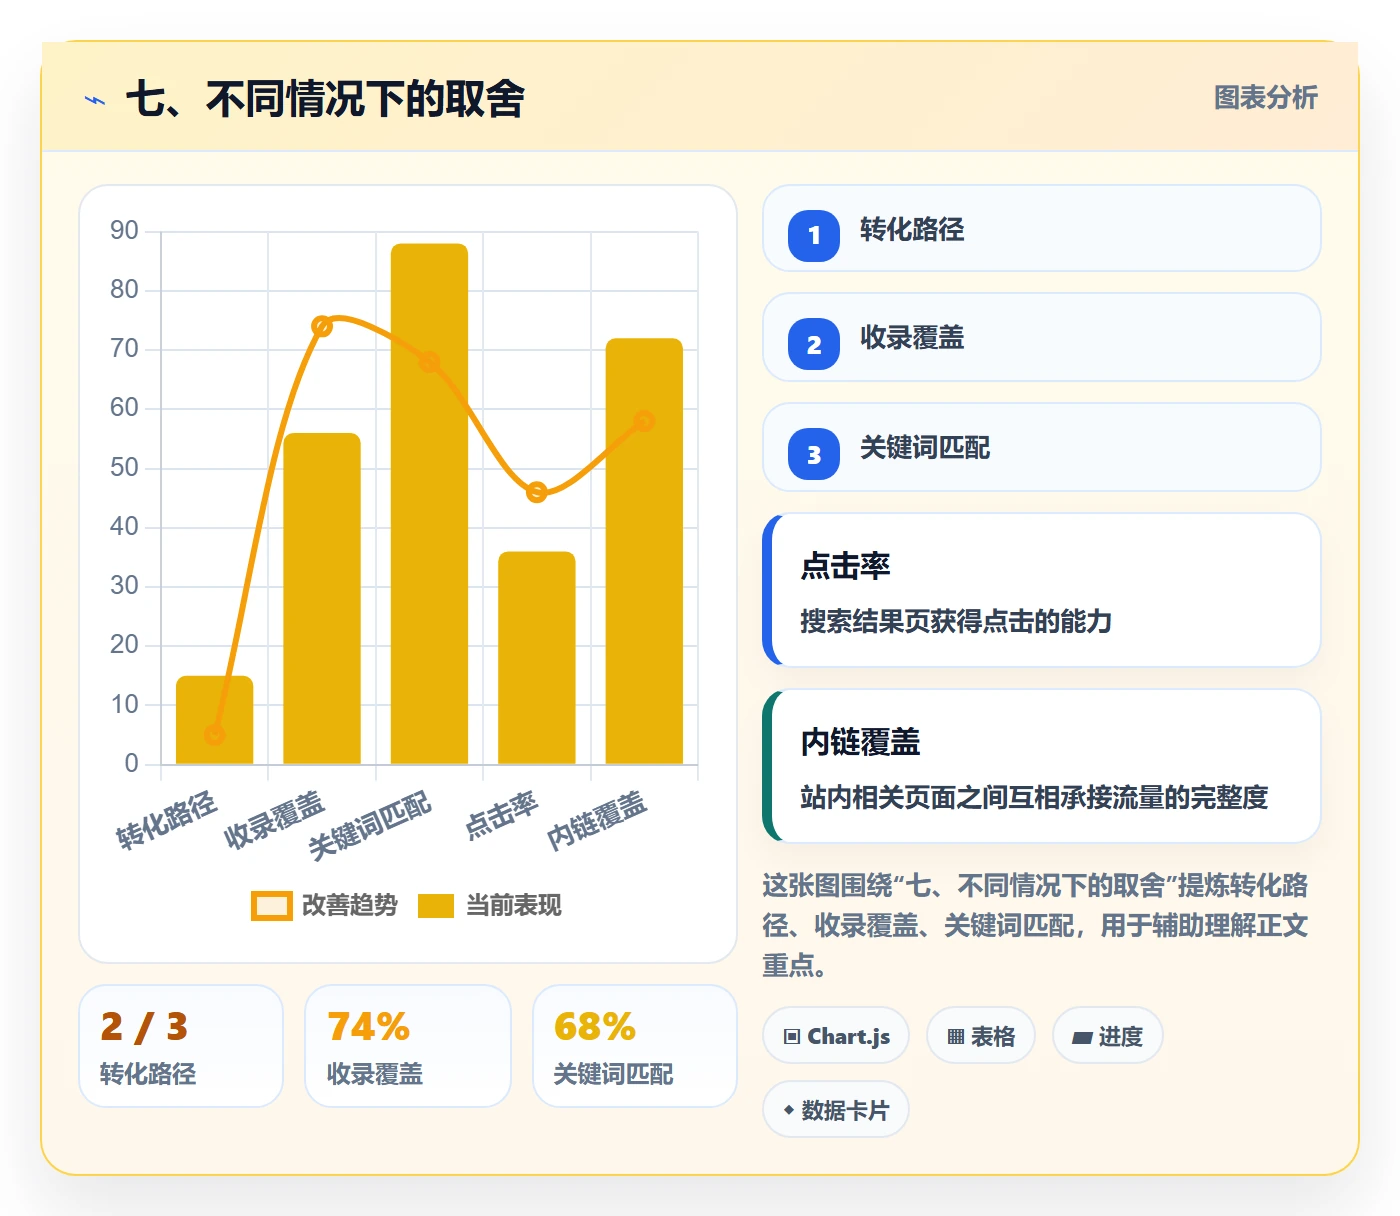
Task: Click the bar icon in 进度 tag
Action: tap(1081, 1038)
